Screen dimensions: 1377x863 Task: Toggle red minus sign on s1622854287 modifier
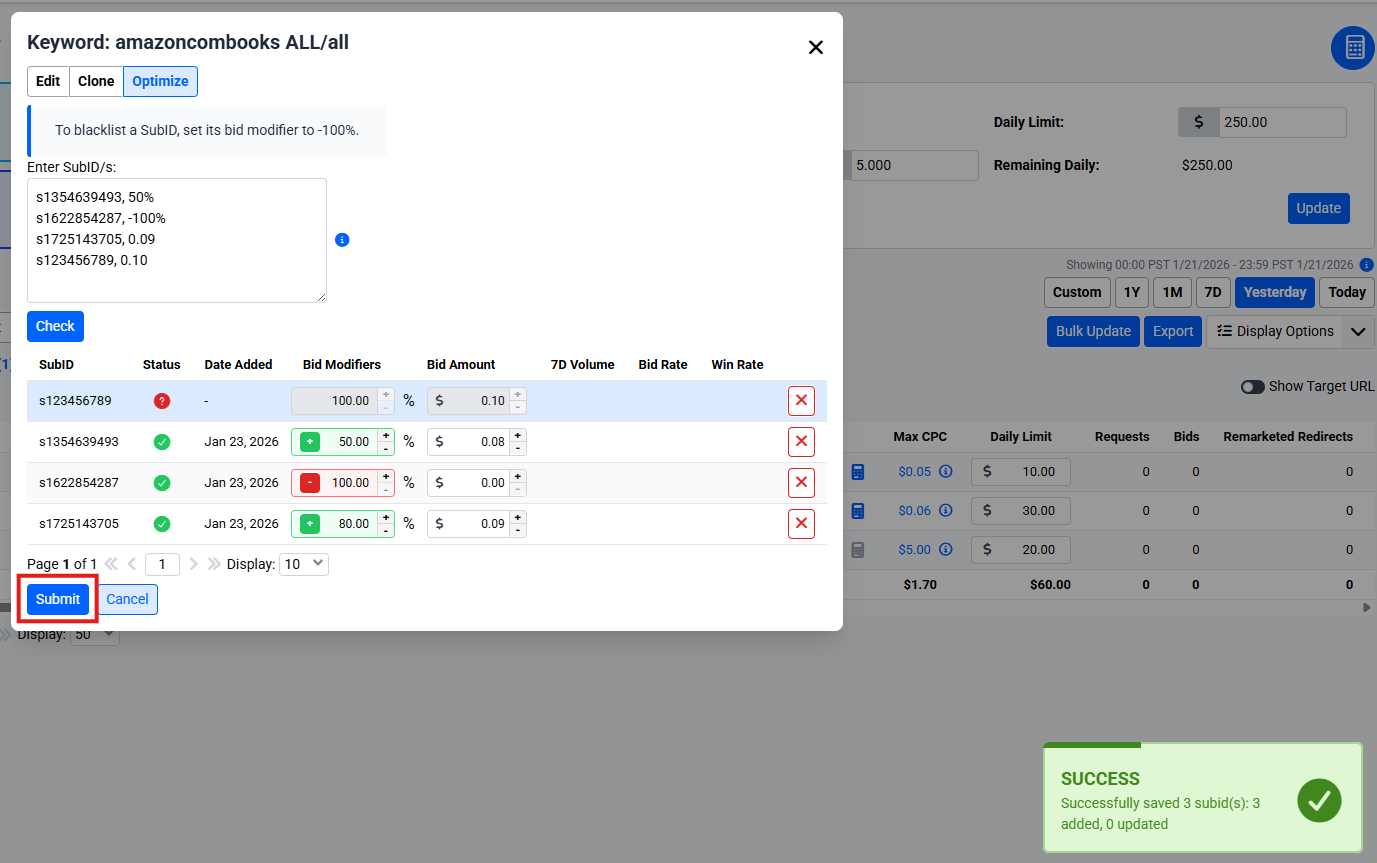tap(310, 483)
